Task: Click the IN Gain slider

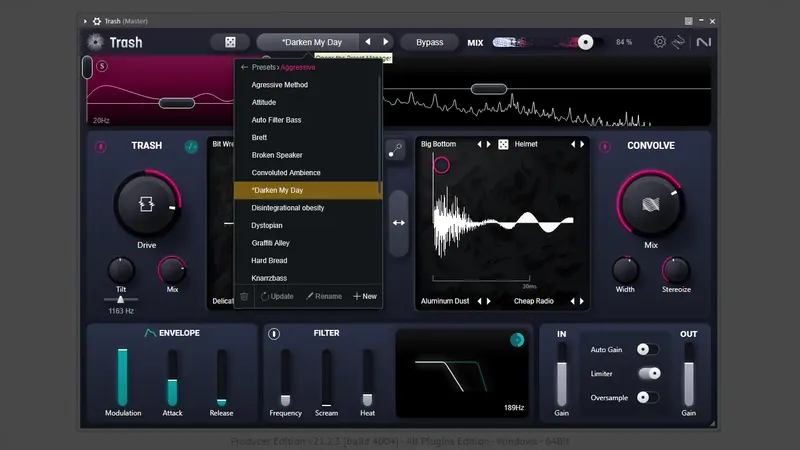Action: tap(562, 375)
